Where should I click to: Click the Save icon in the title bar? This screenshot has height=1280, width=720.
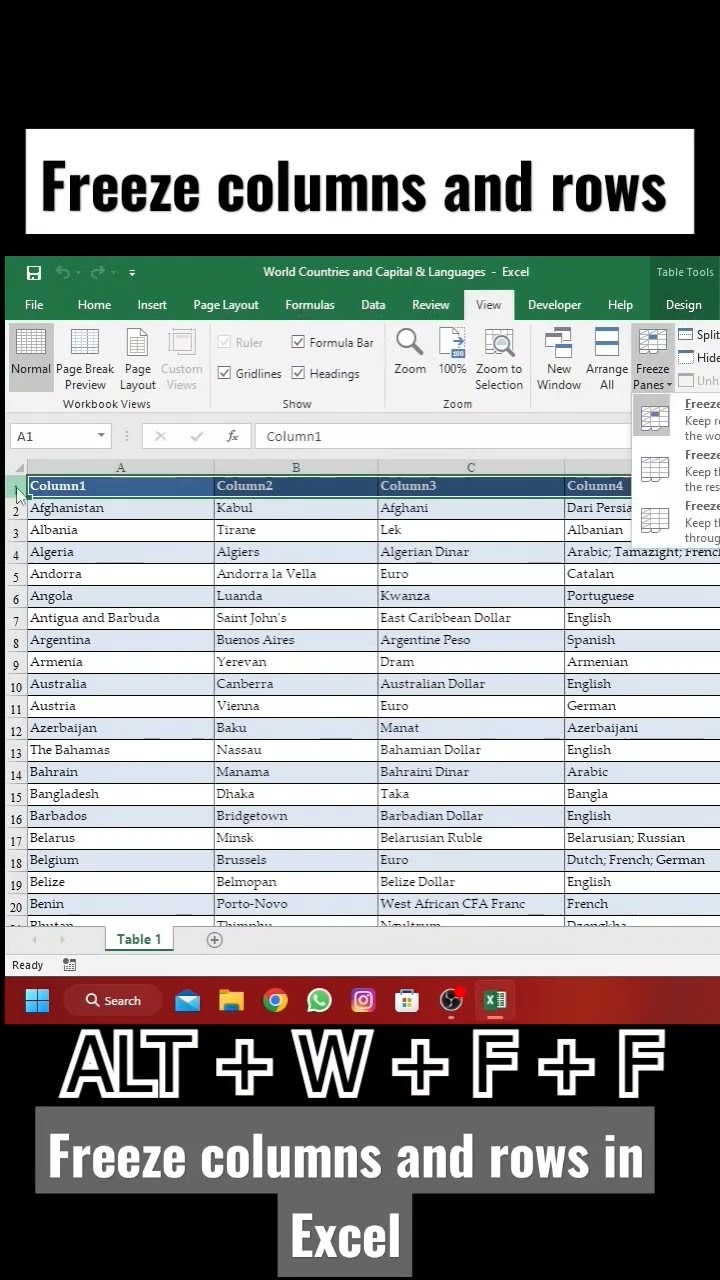coord(34,272)
